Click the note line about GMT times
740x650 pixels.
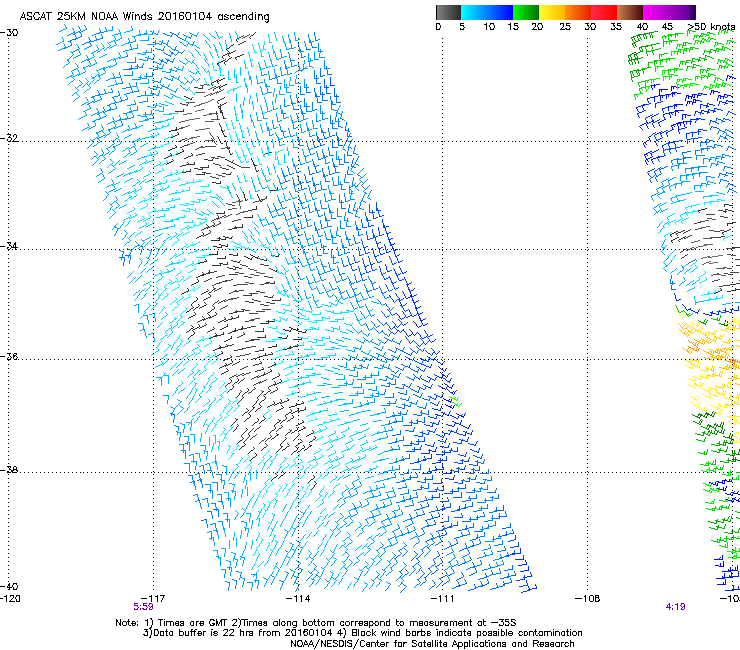tap(316, 623)
